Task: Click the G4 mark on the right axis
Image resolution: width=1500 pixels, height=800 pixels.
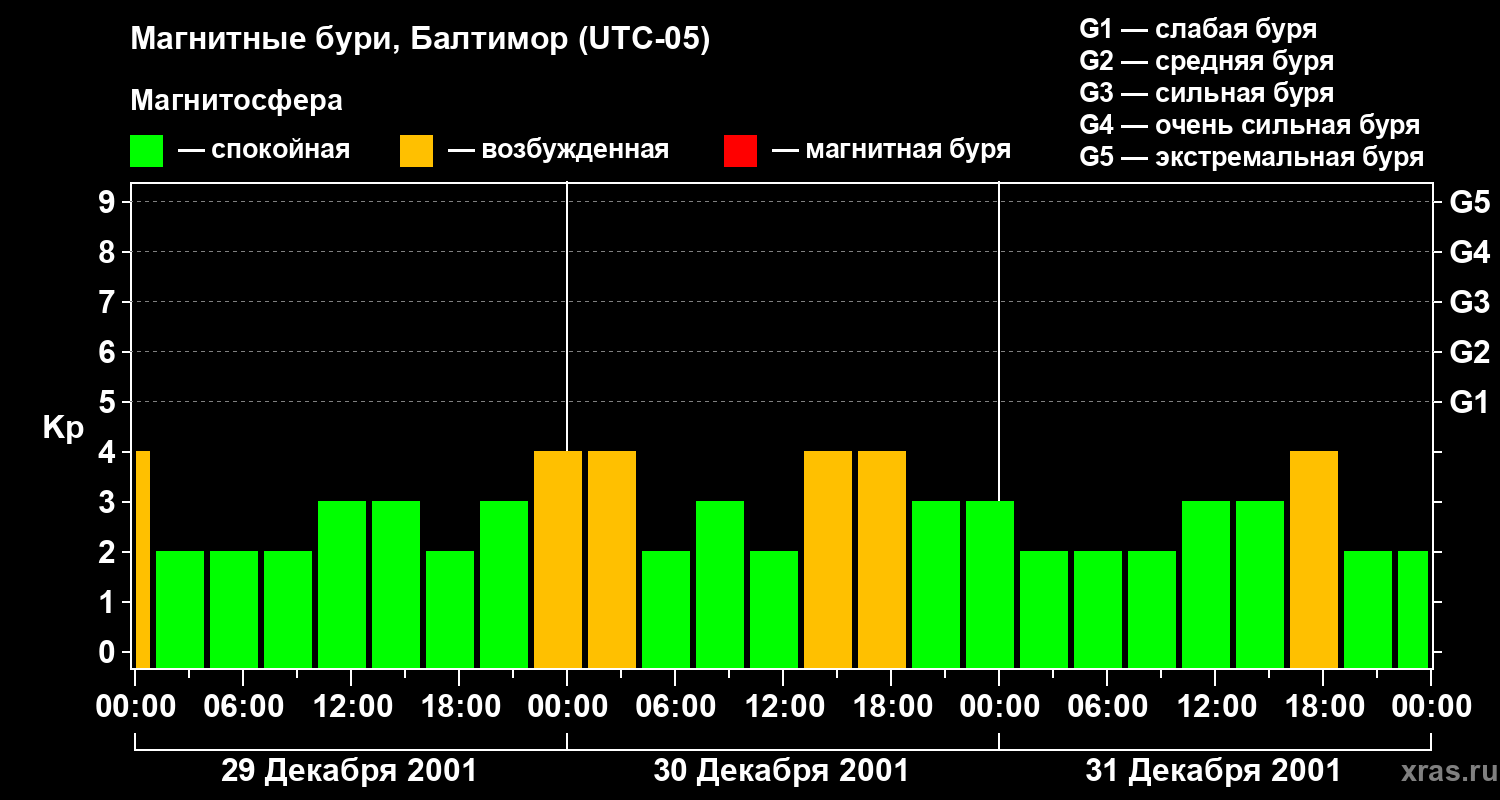Action: coord(1469,252)
